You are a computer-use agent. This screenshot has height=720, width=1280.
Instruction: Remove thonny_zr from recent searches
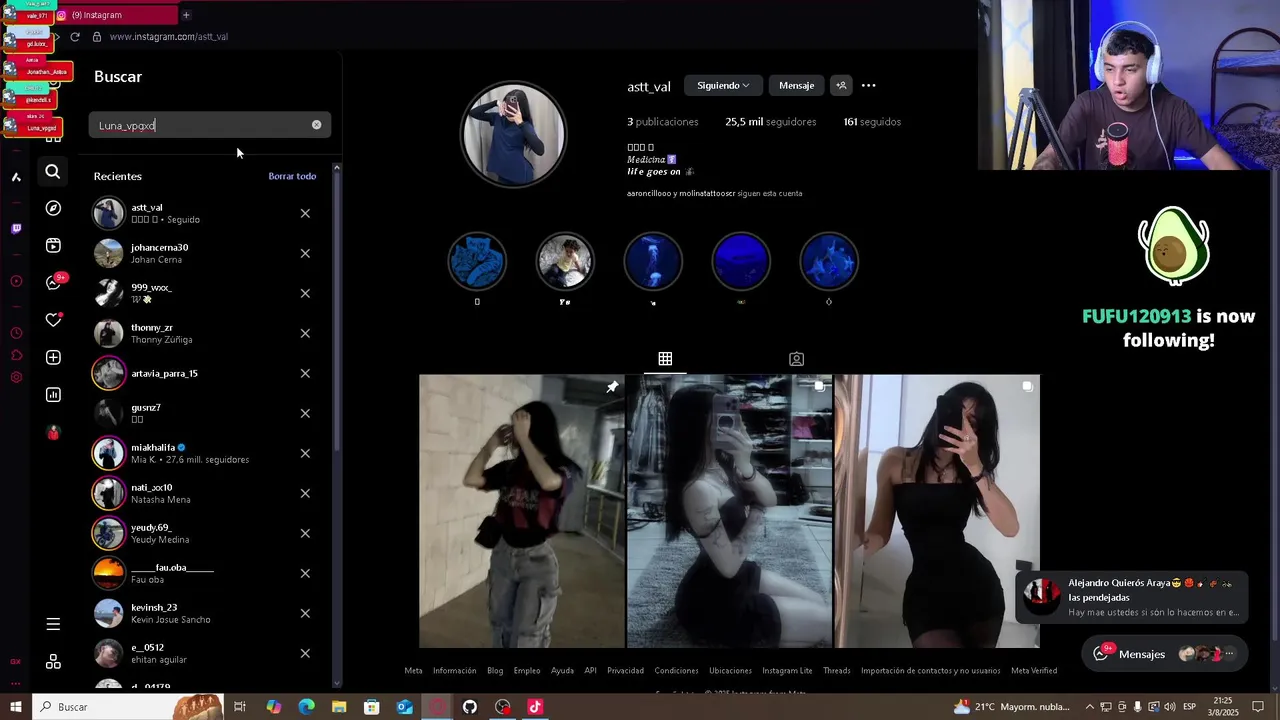tap(305, 333)
